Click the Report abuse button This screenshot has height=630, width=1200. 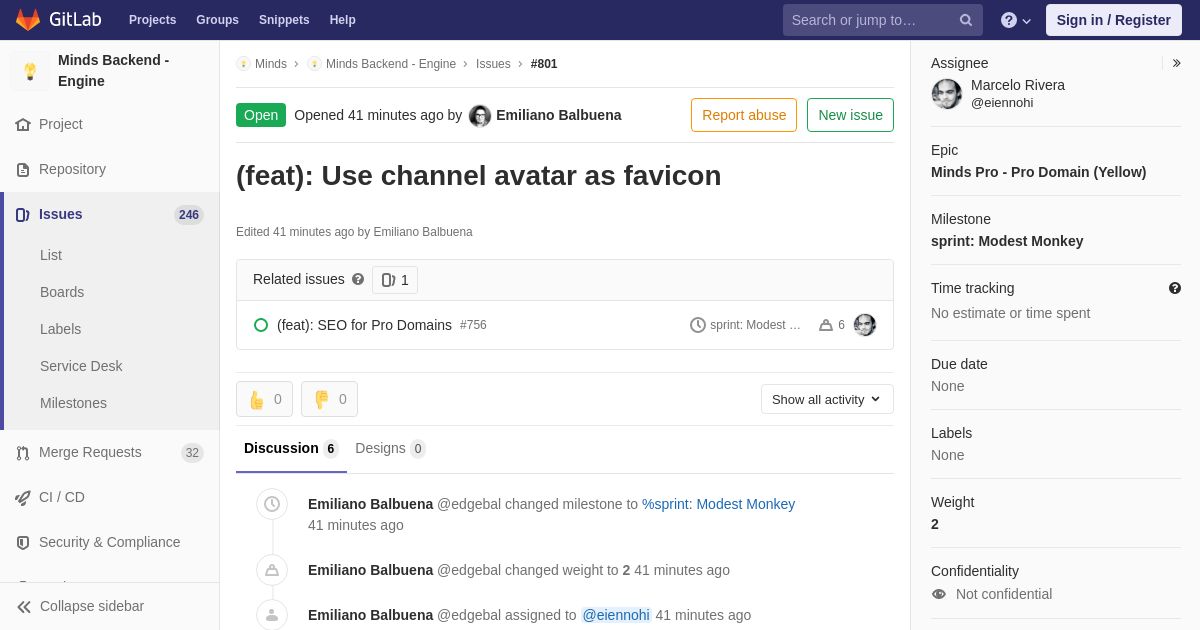click(744, 115)
